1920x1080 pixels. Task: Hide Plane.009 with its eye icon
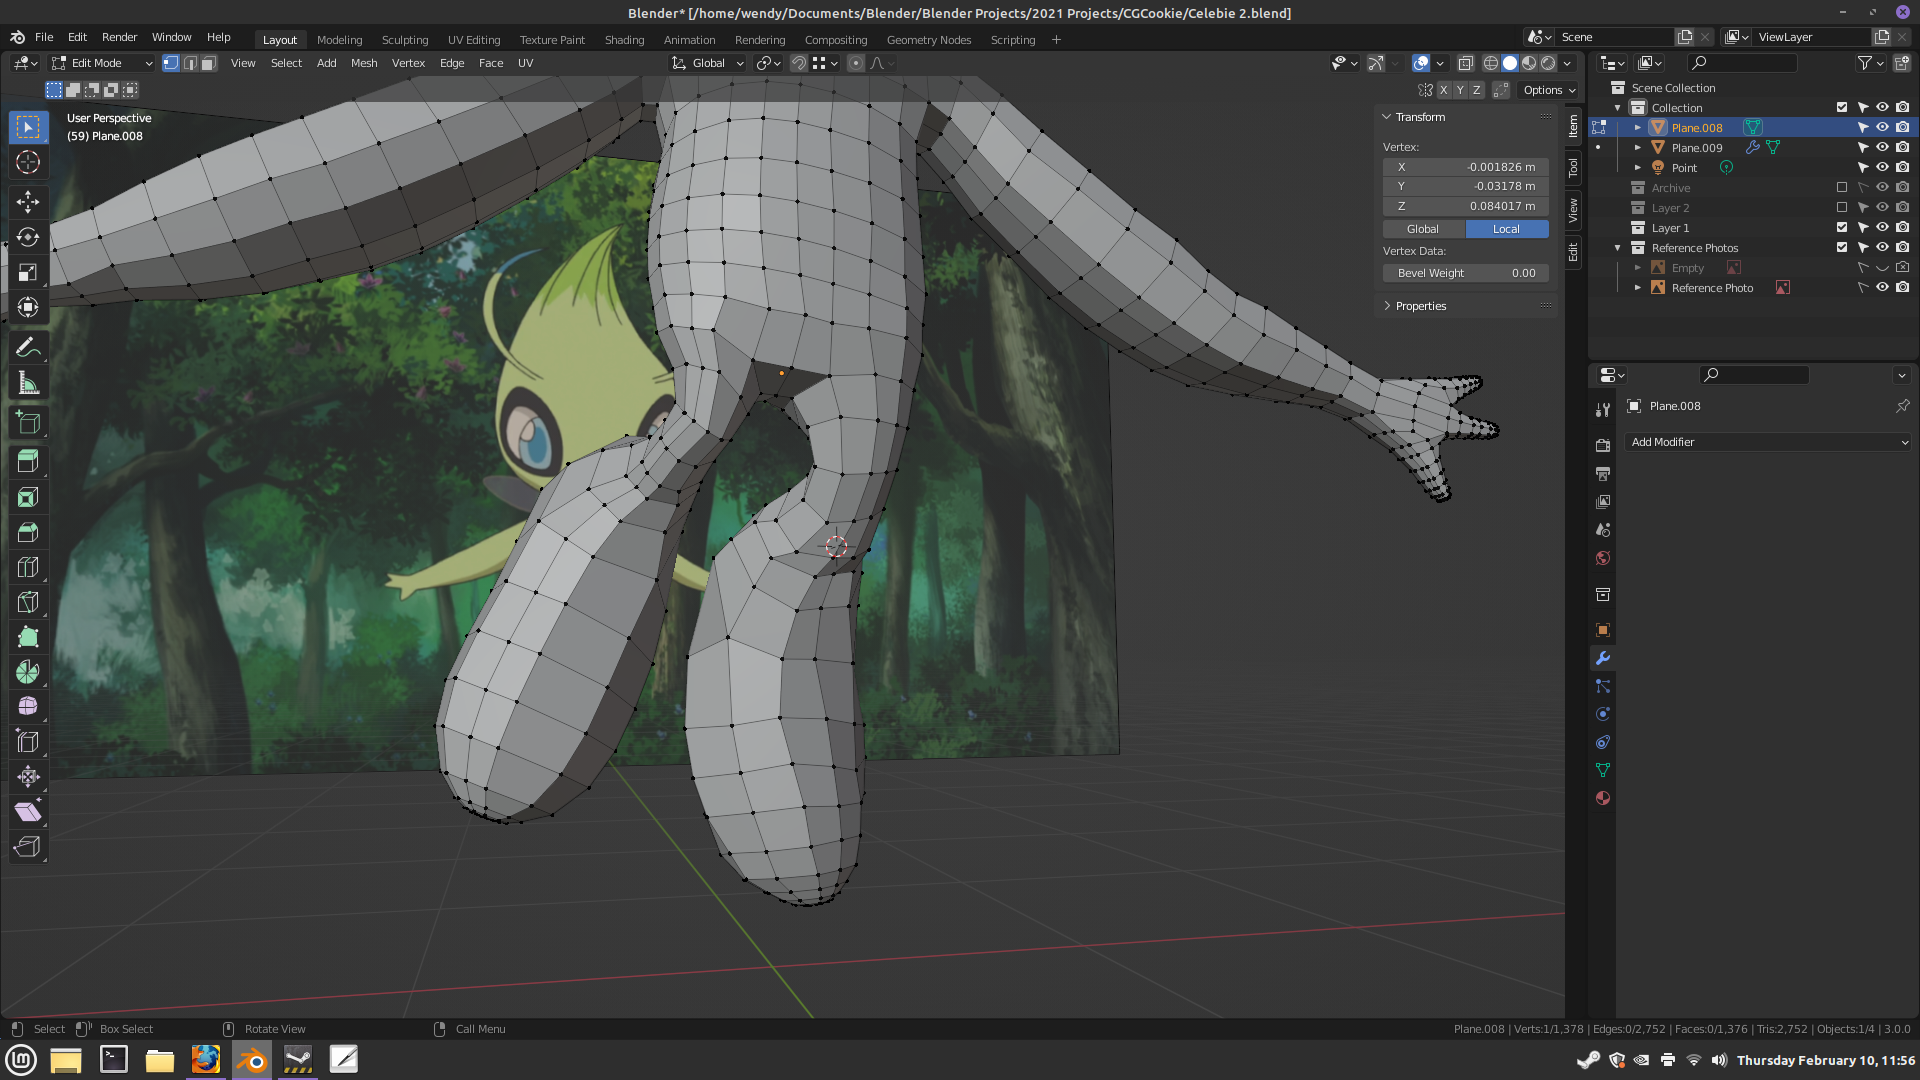tap(1882, 147)
